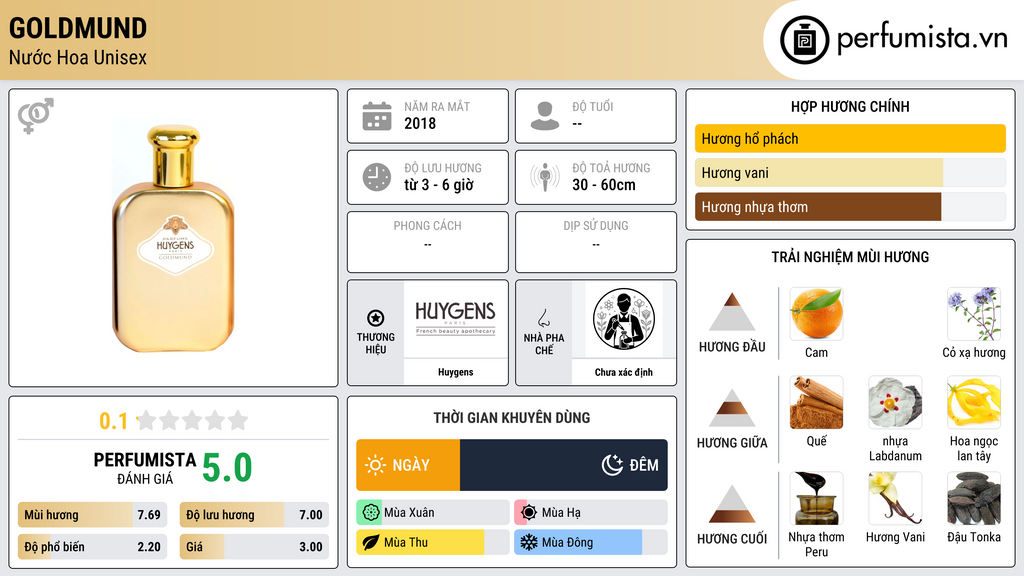Click the Độ lưu hương 7.00 rating bar
Viewport: 1024px width, 576px height.
click(x=254, y=515)
